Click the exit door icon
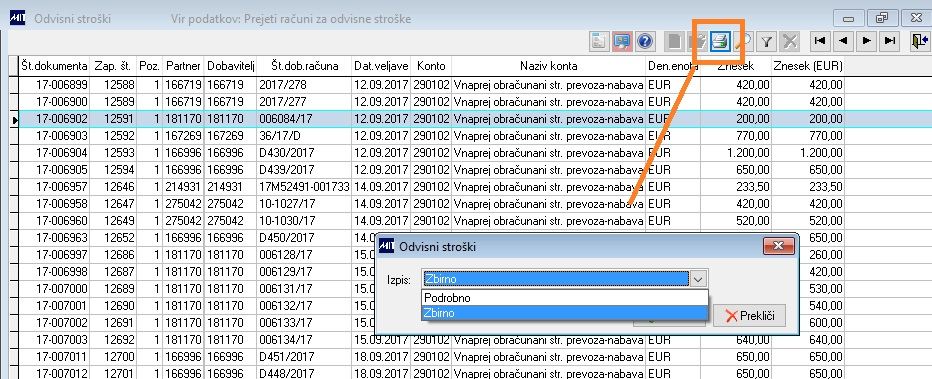The image size is (932, 379). point(919,41)
